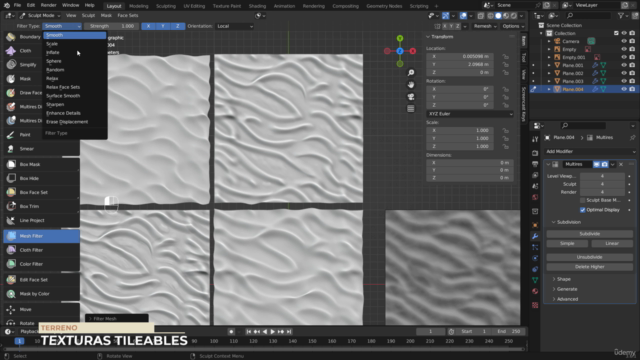Screen dimensions: 640x360
Task: Click the Delete Higher button
Action: click(590, 267)
